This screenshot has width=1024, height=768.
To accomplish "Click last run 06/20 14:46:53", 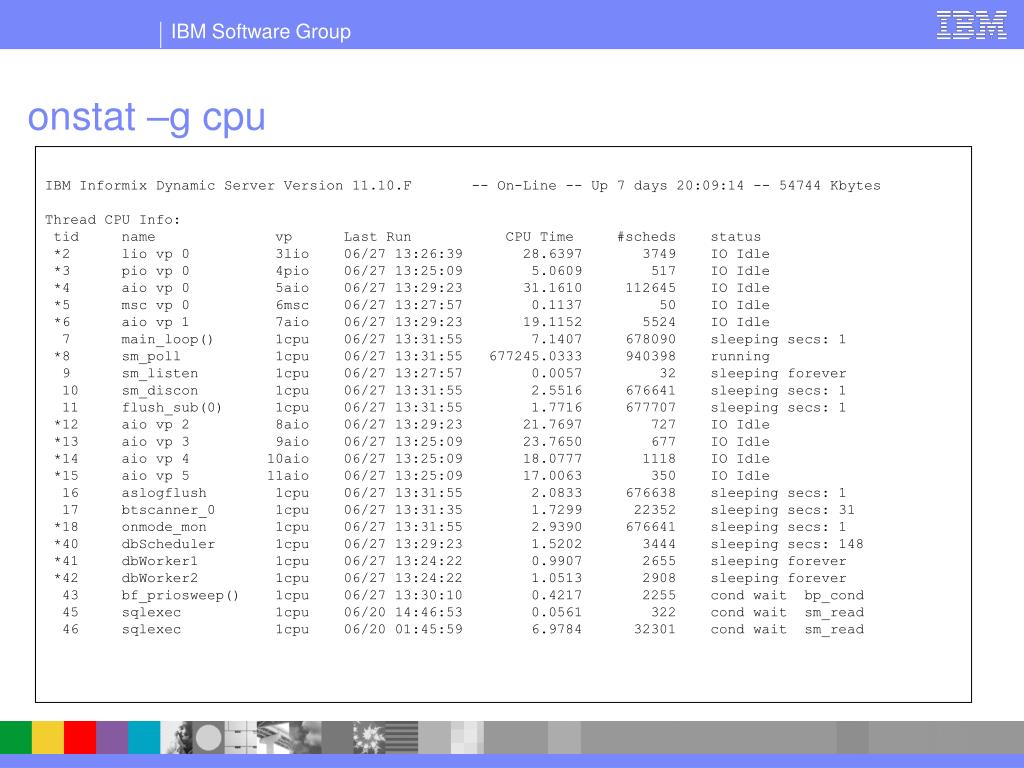I will coord(403,612).
